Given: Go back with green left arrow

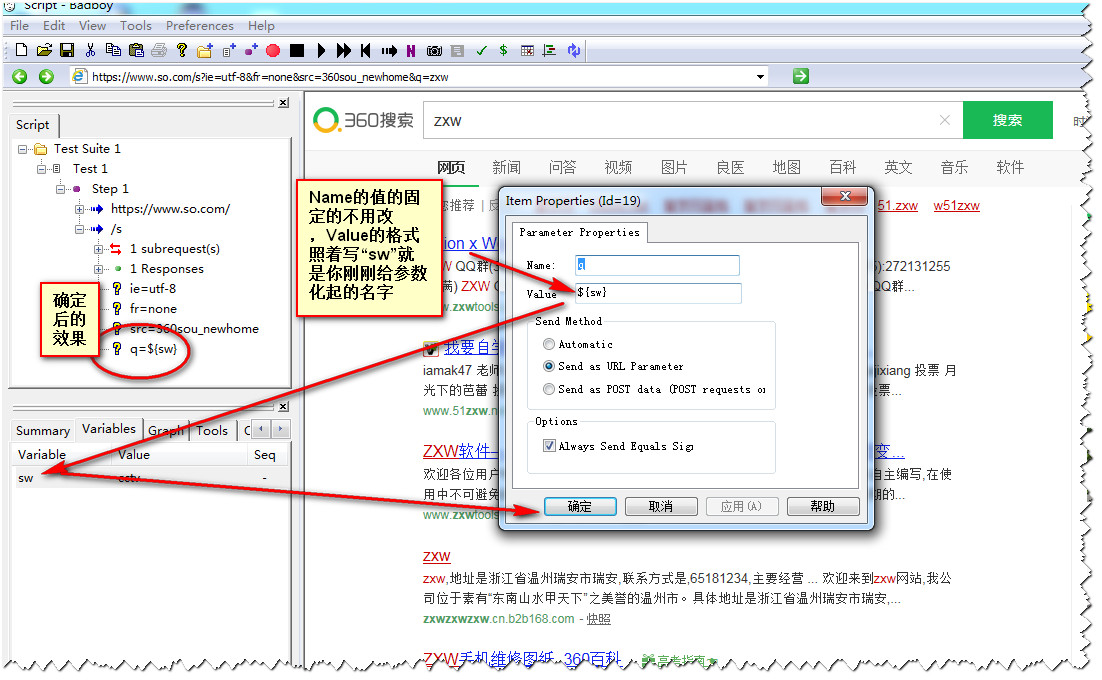Looking at the screenshot, I should 20,77.
